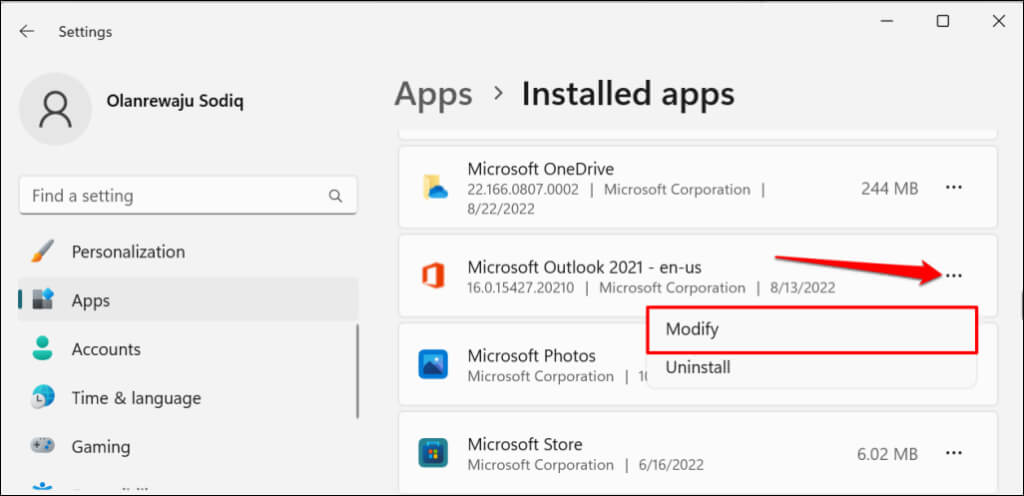Click the Microsoft Photos app icon

coord(434,365)
